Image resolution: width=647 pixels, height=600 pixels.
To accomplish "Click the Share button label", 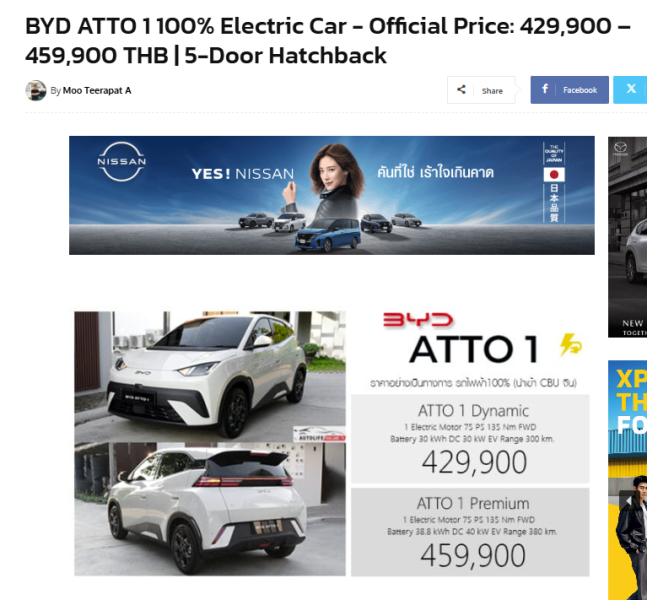I will pyautogui.click(x=492, y=91).
